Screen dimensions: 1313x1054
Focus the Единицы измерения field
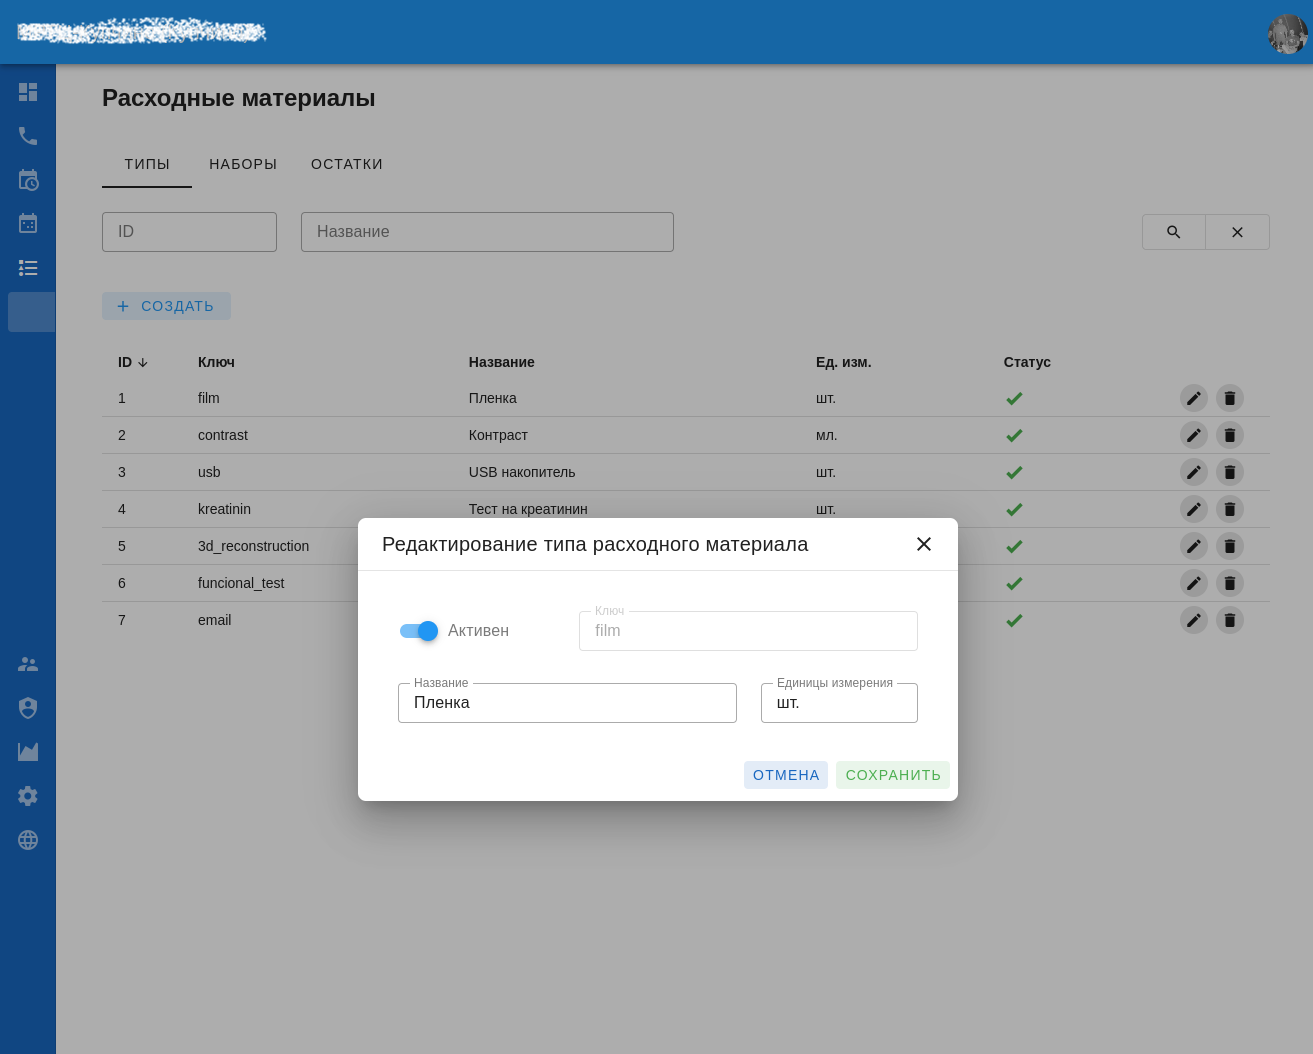point(839,703)
